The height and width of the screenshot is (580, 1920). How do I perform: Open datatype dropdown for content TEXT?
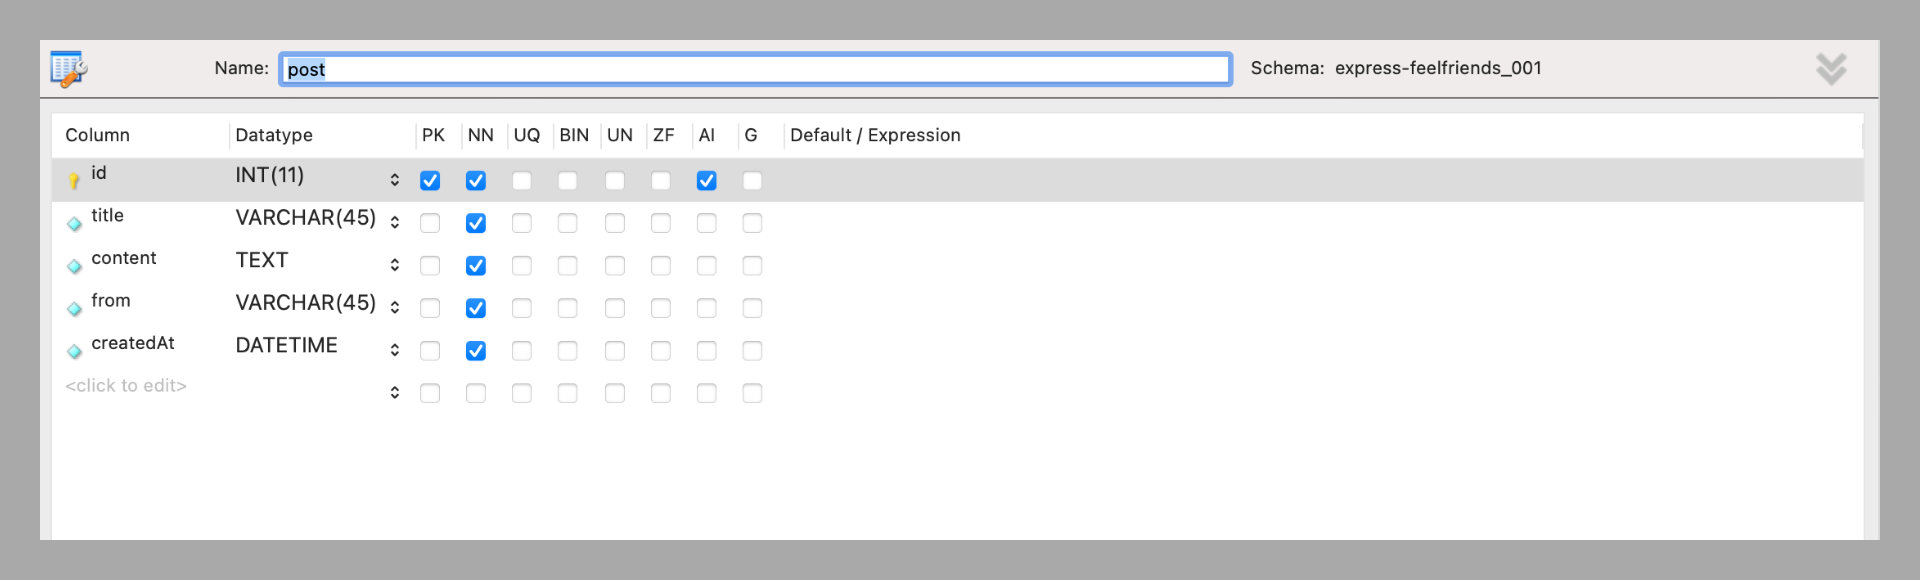click(x=395, y=265)
